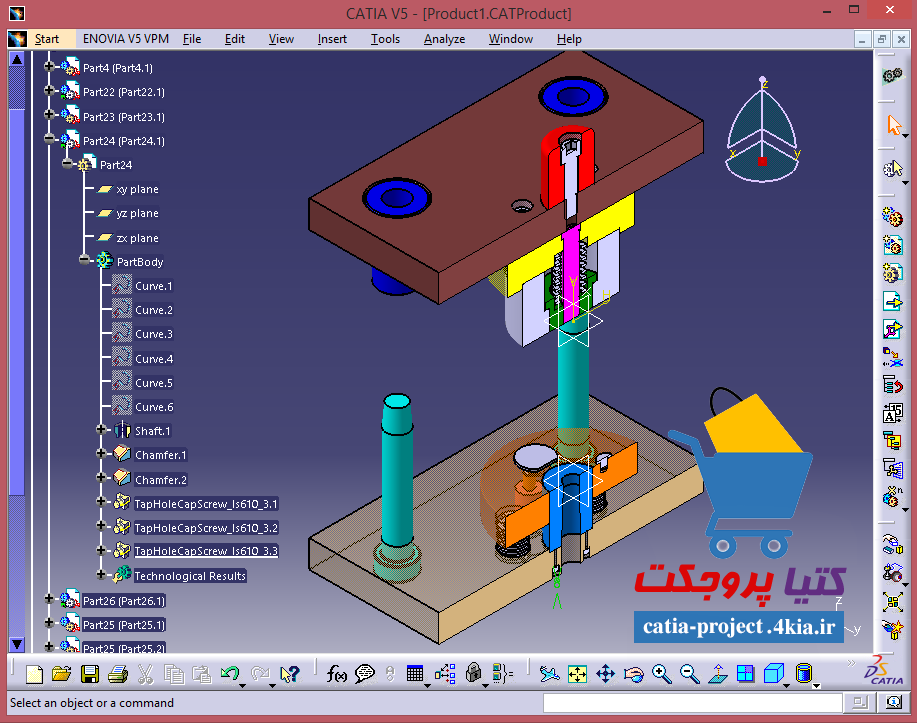Image resolution: width=917 pixels, height=723 pixels.
Task: Open the Undo history dropdown arrow
Action: coord(243,684)
